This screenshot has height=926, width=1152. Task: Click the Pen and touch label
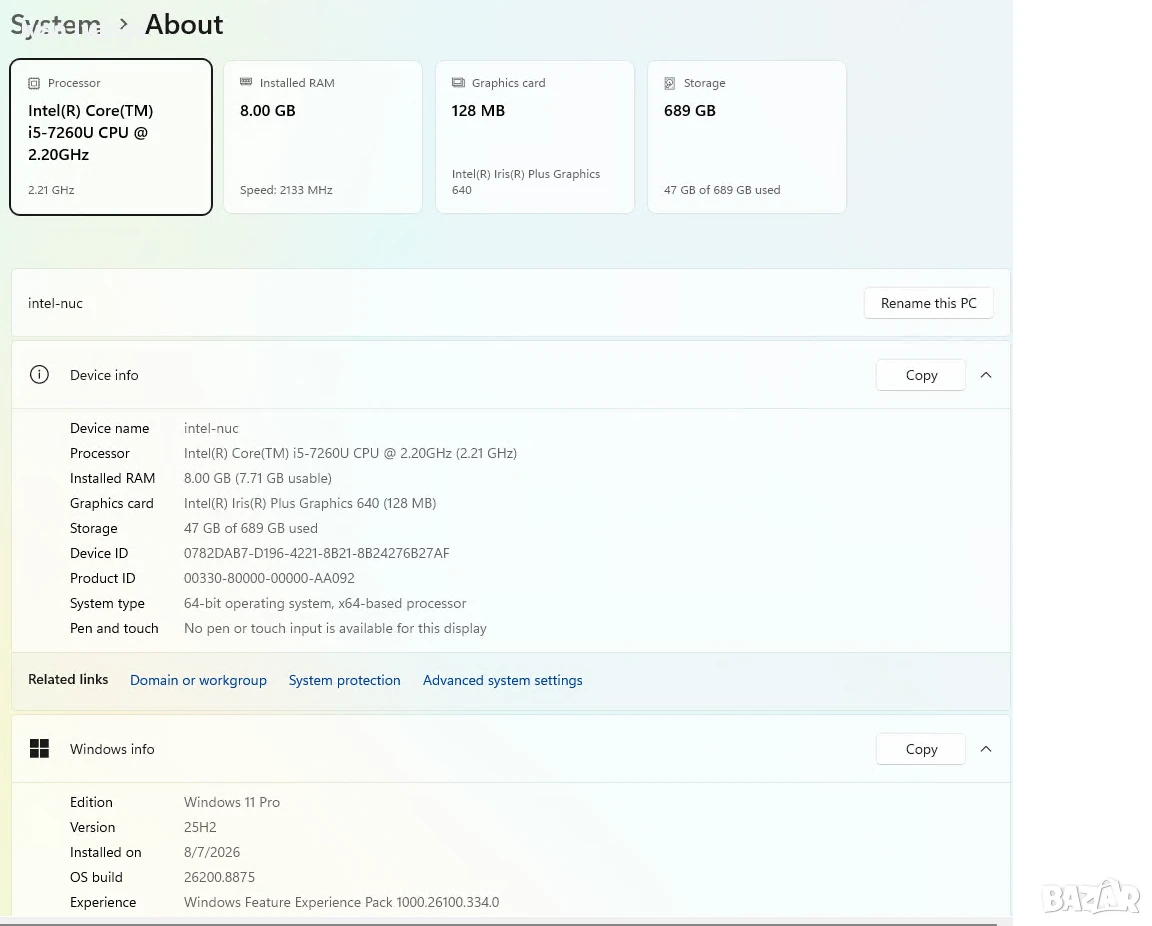coord(114,628)
